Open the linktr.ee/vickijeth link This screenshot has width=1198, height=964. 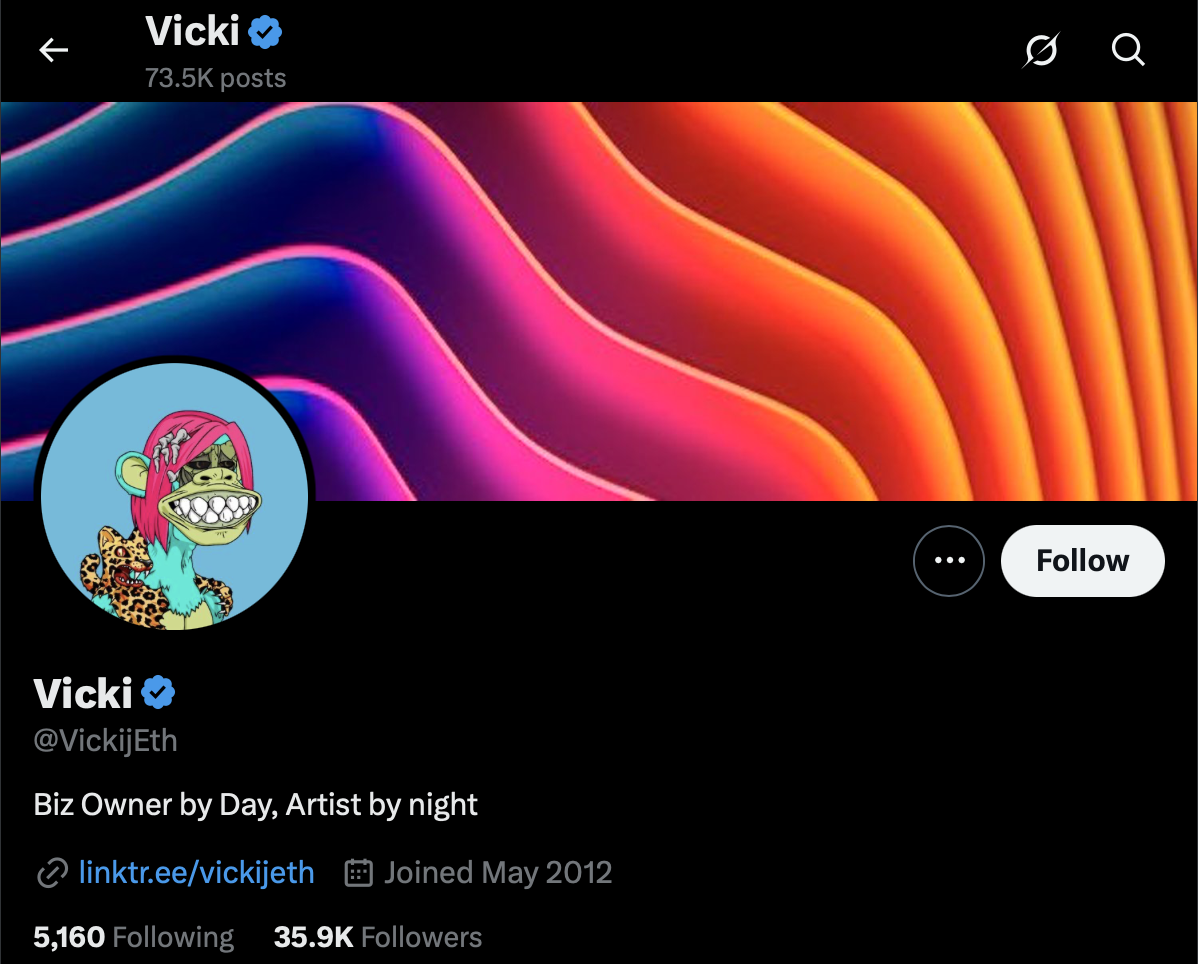click(196, 872)
